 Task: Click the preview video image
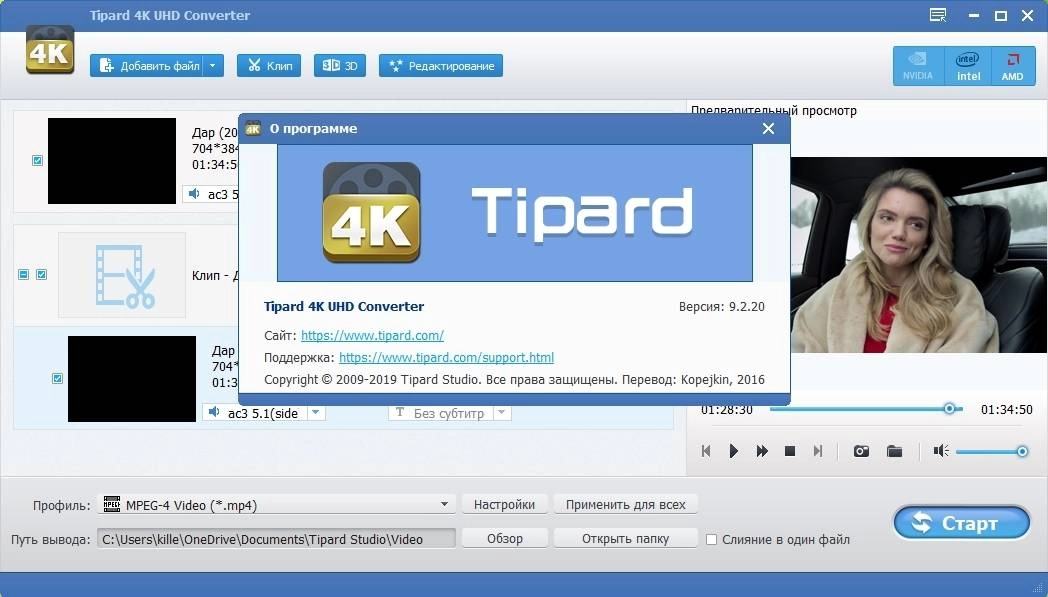[919, 255]
